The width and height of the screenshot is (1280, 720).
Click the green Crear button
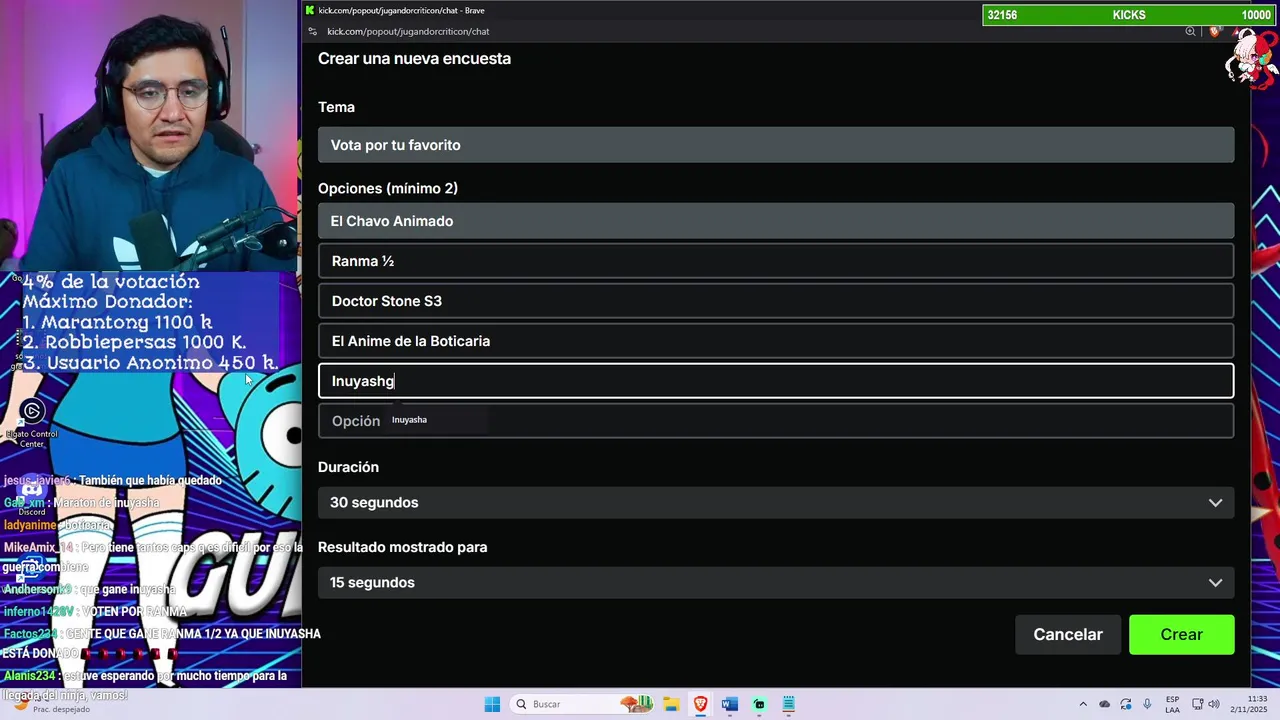point(1182,634)
